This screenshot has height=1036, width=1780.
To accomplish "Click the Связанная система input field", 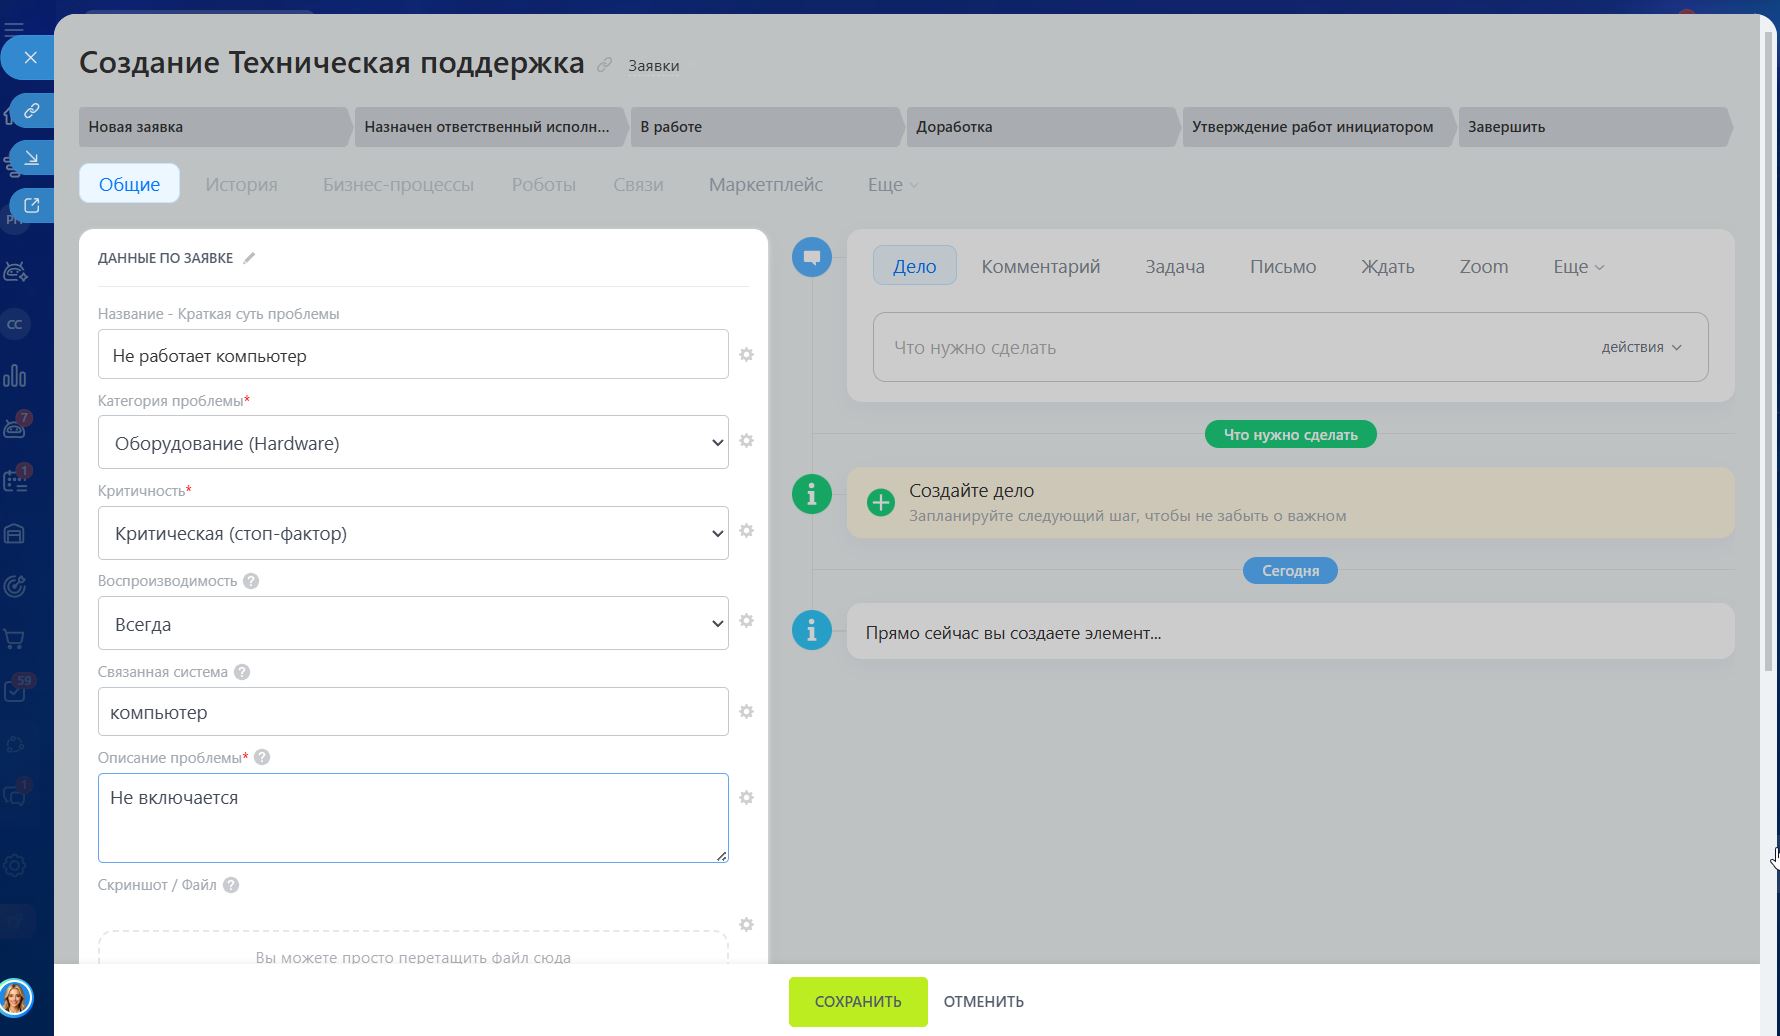I will coord(413,712).
